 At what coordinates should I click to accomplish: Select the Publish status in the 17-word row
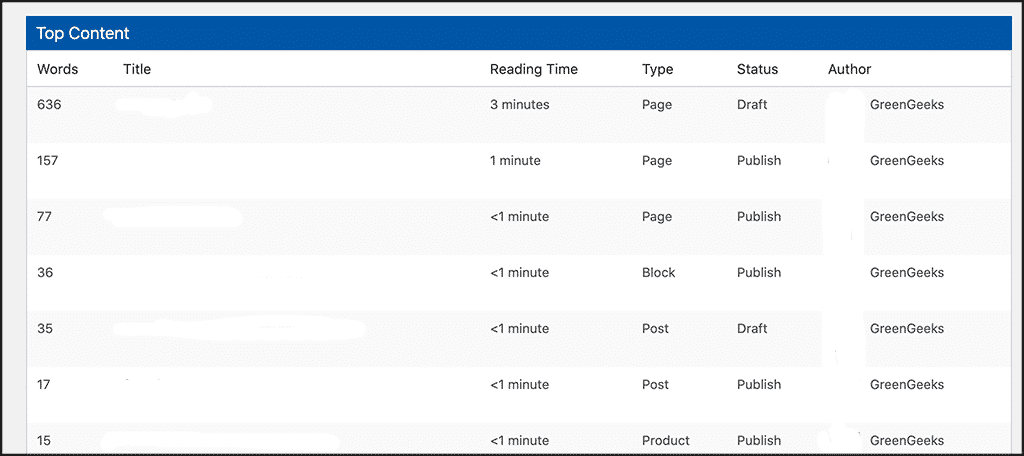pyautogui.click(x=759, y=385)
